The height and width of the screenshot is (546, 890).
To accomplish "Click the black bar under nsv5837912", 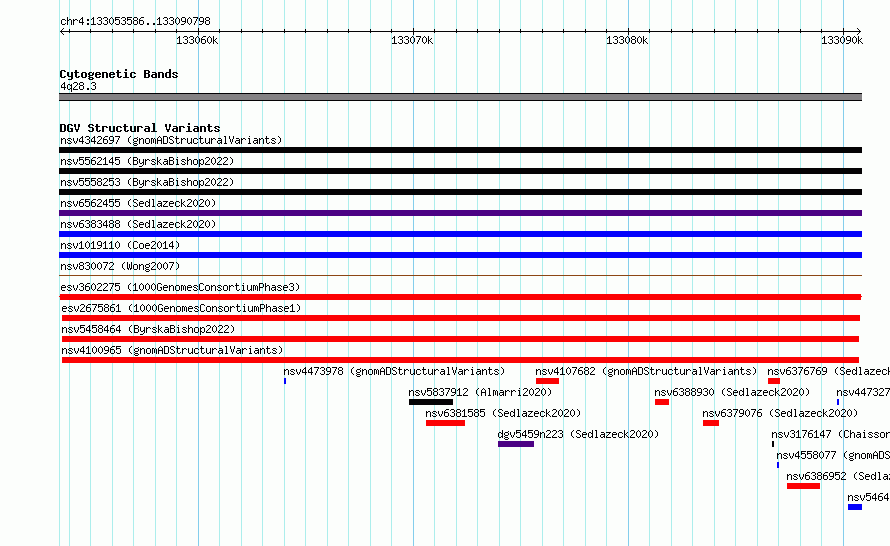I will pos(431,402).
